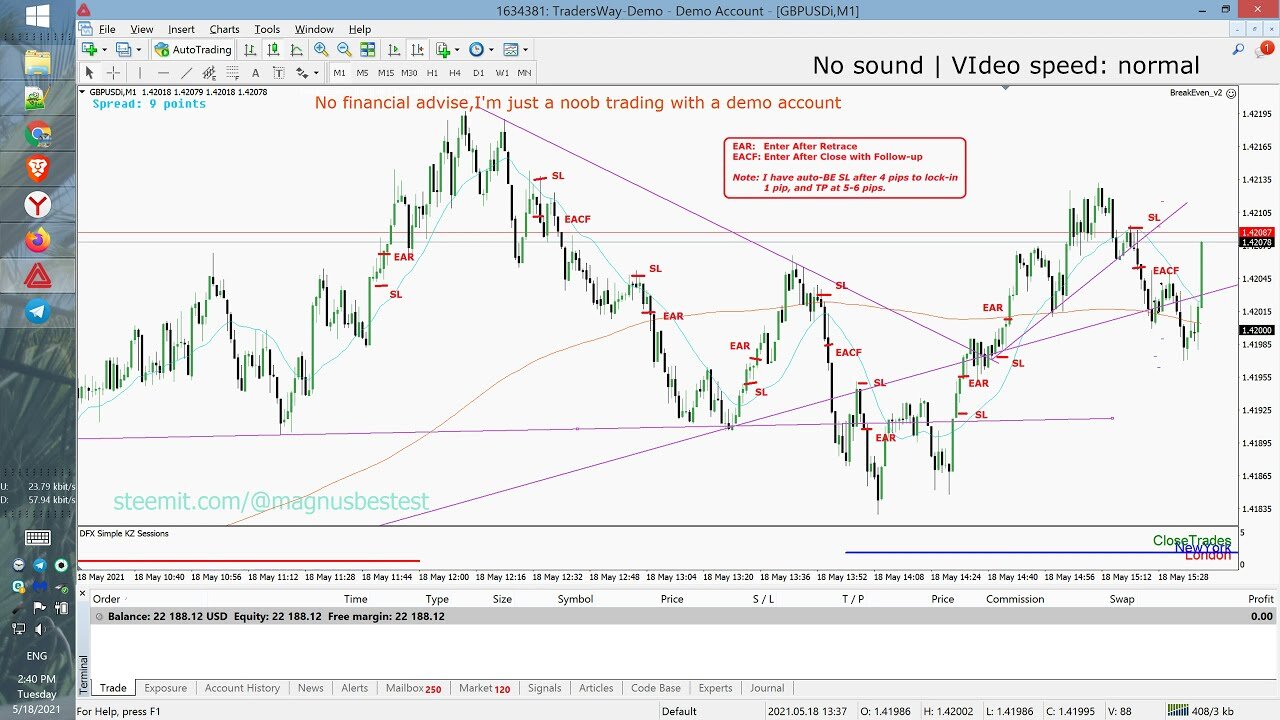
Task: Open the Periods clock icon
Action: coord(476,49)
